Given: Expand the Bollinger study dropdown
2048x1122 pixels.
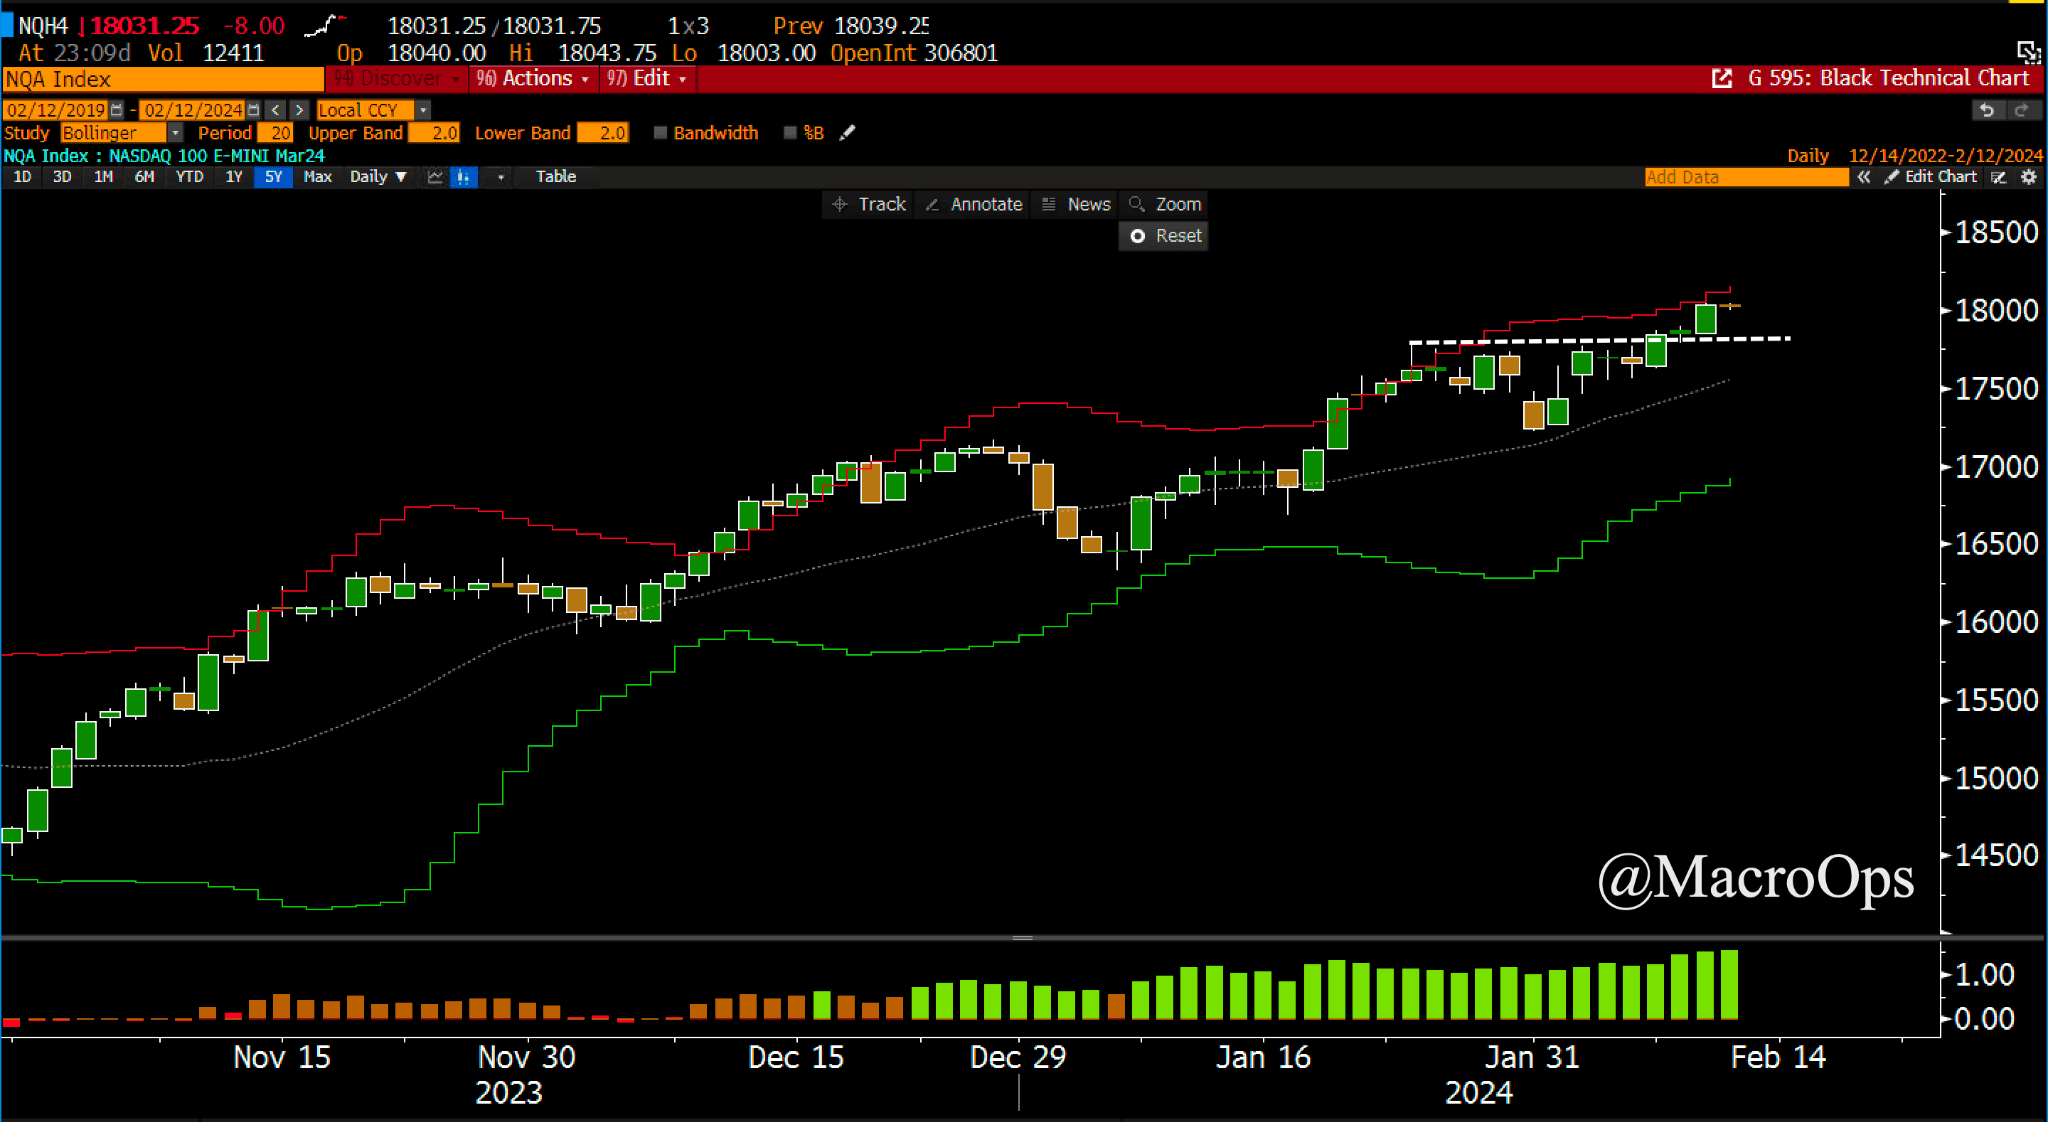Looking at the screenshot, I should pyautogui.click(x=175, y=133).
